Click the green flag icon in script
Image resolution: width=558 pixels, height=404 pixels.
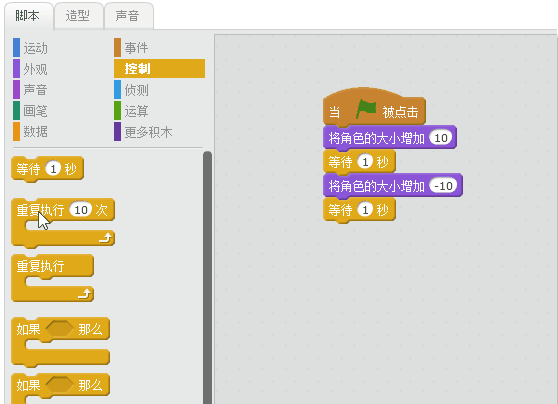point(366,110)
